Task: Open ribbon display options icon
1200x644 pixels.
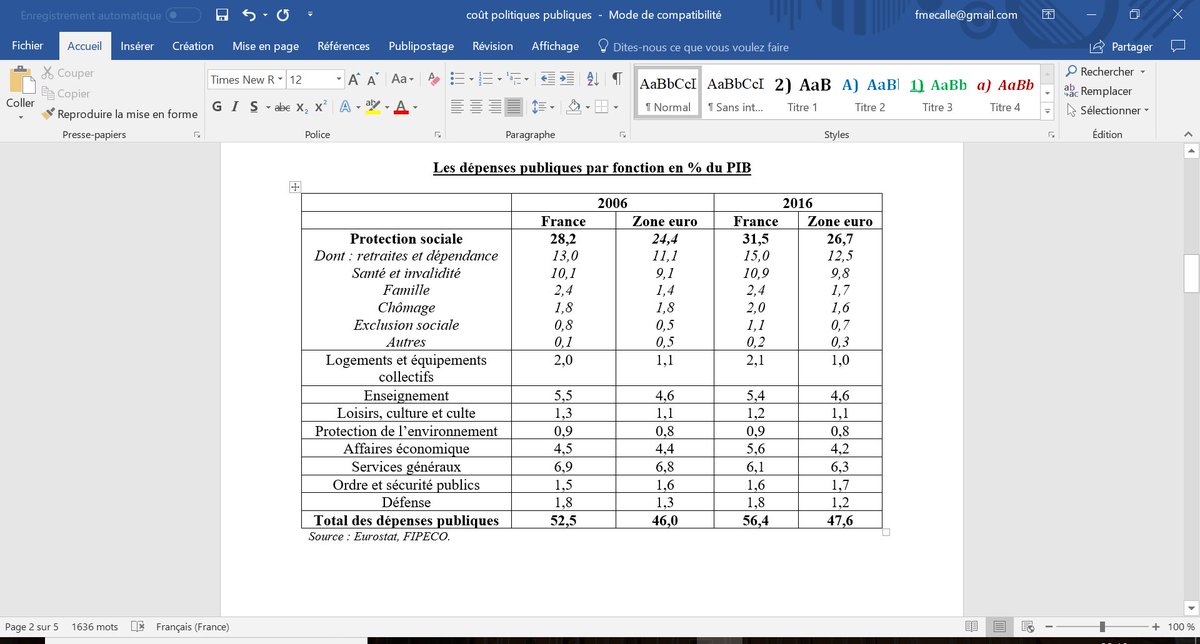Action: pyautogui.click(x=1047, y=15)
